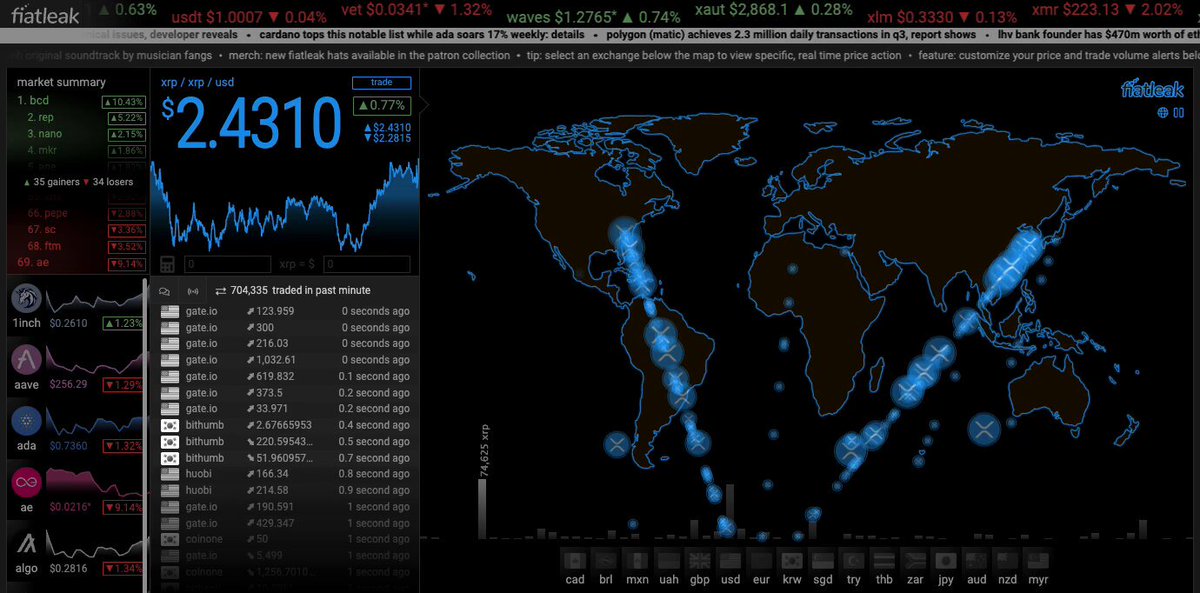Click the huobi trade of 214.58
This screenshot has height=593, width=1200.
(285, 490)
